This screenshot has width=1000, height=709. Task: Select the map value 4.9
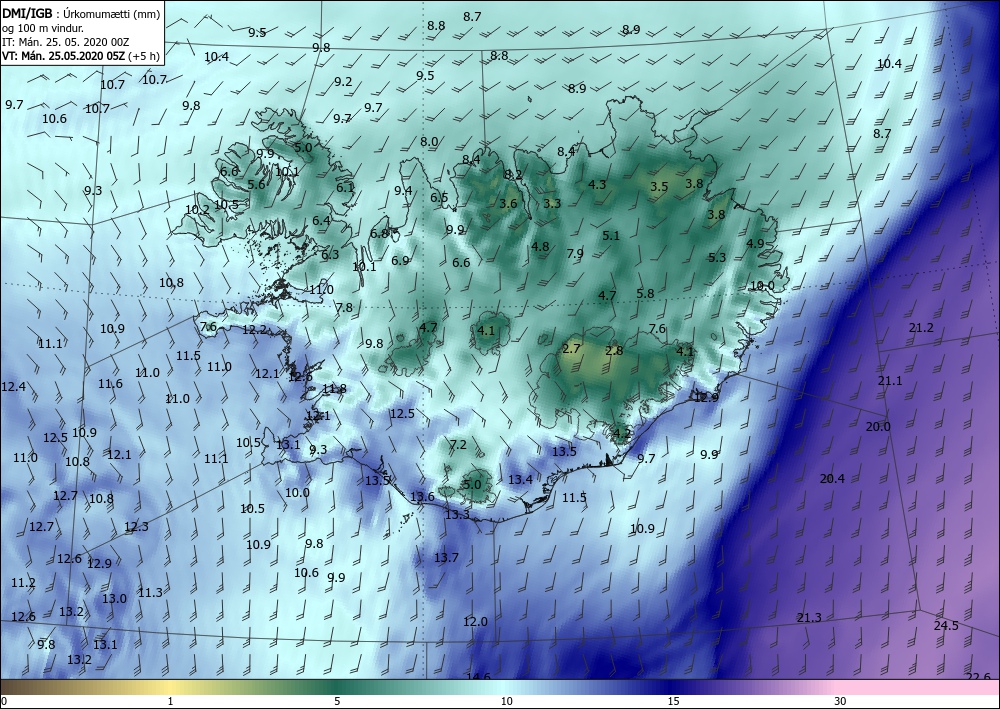[x=755, y=243]
